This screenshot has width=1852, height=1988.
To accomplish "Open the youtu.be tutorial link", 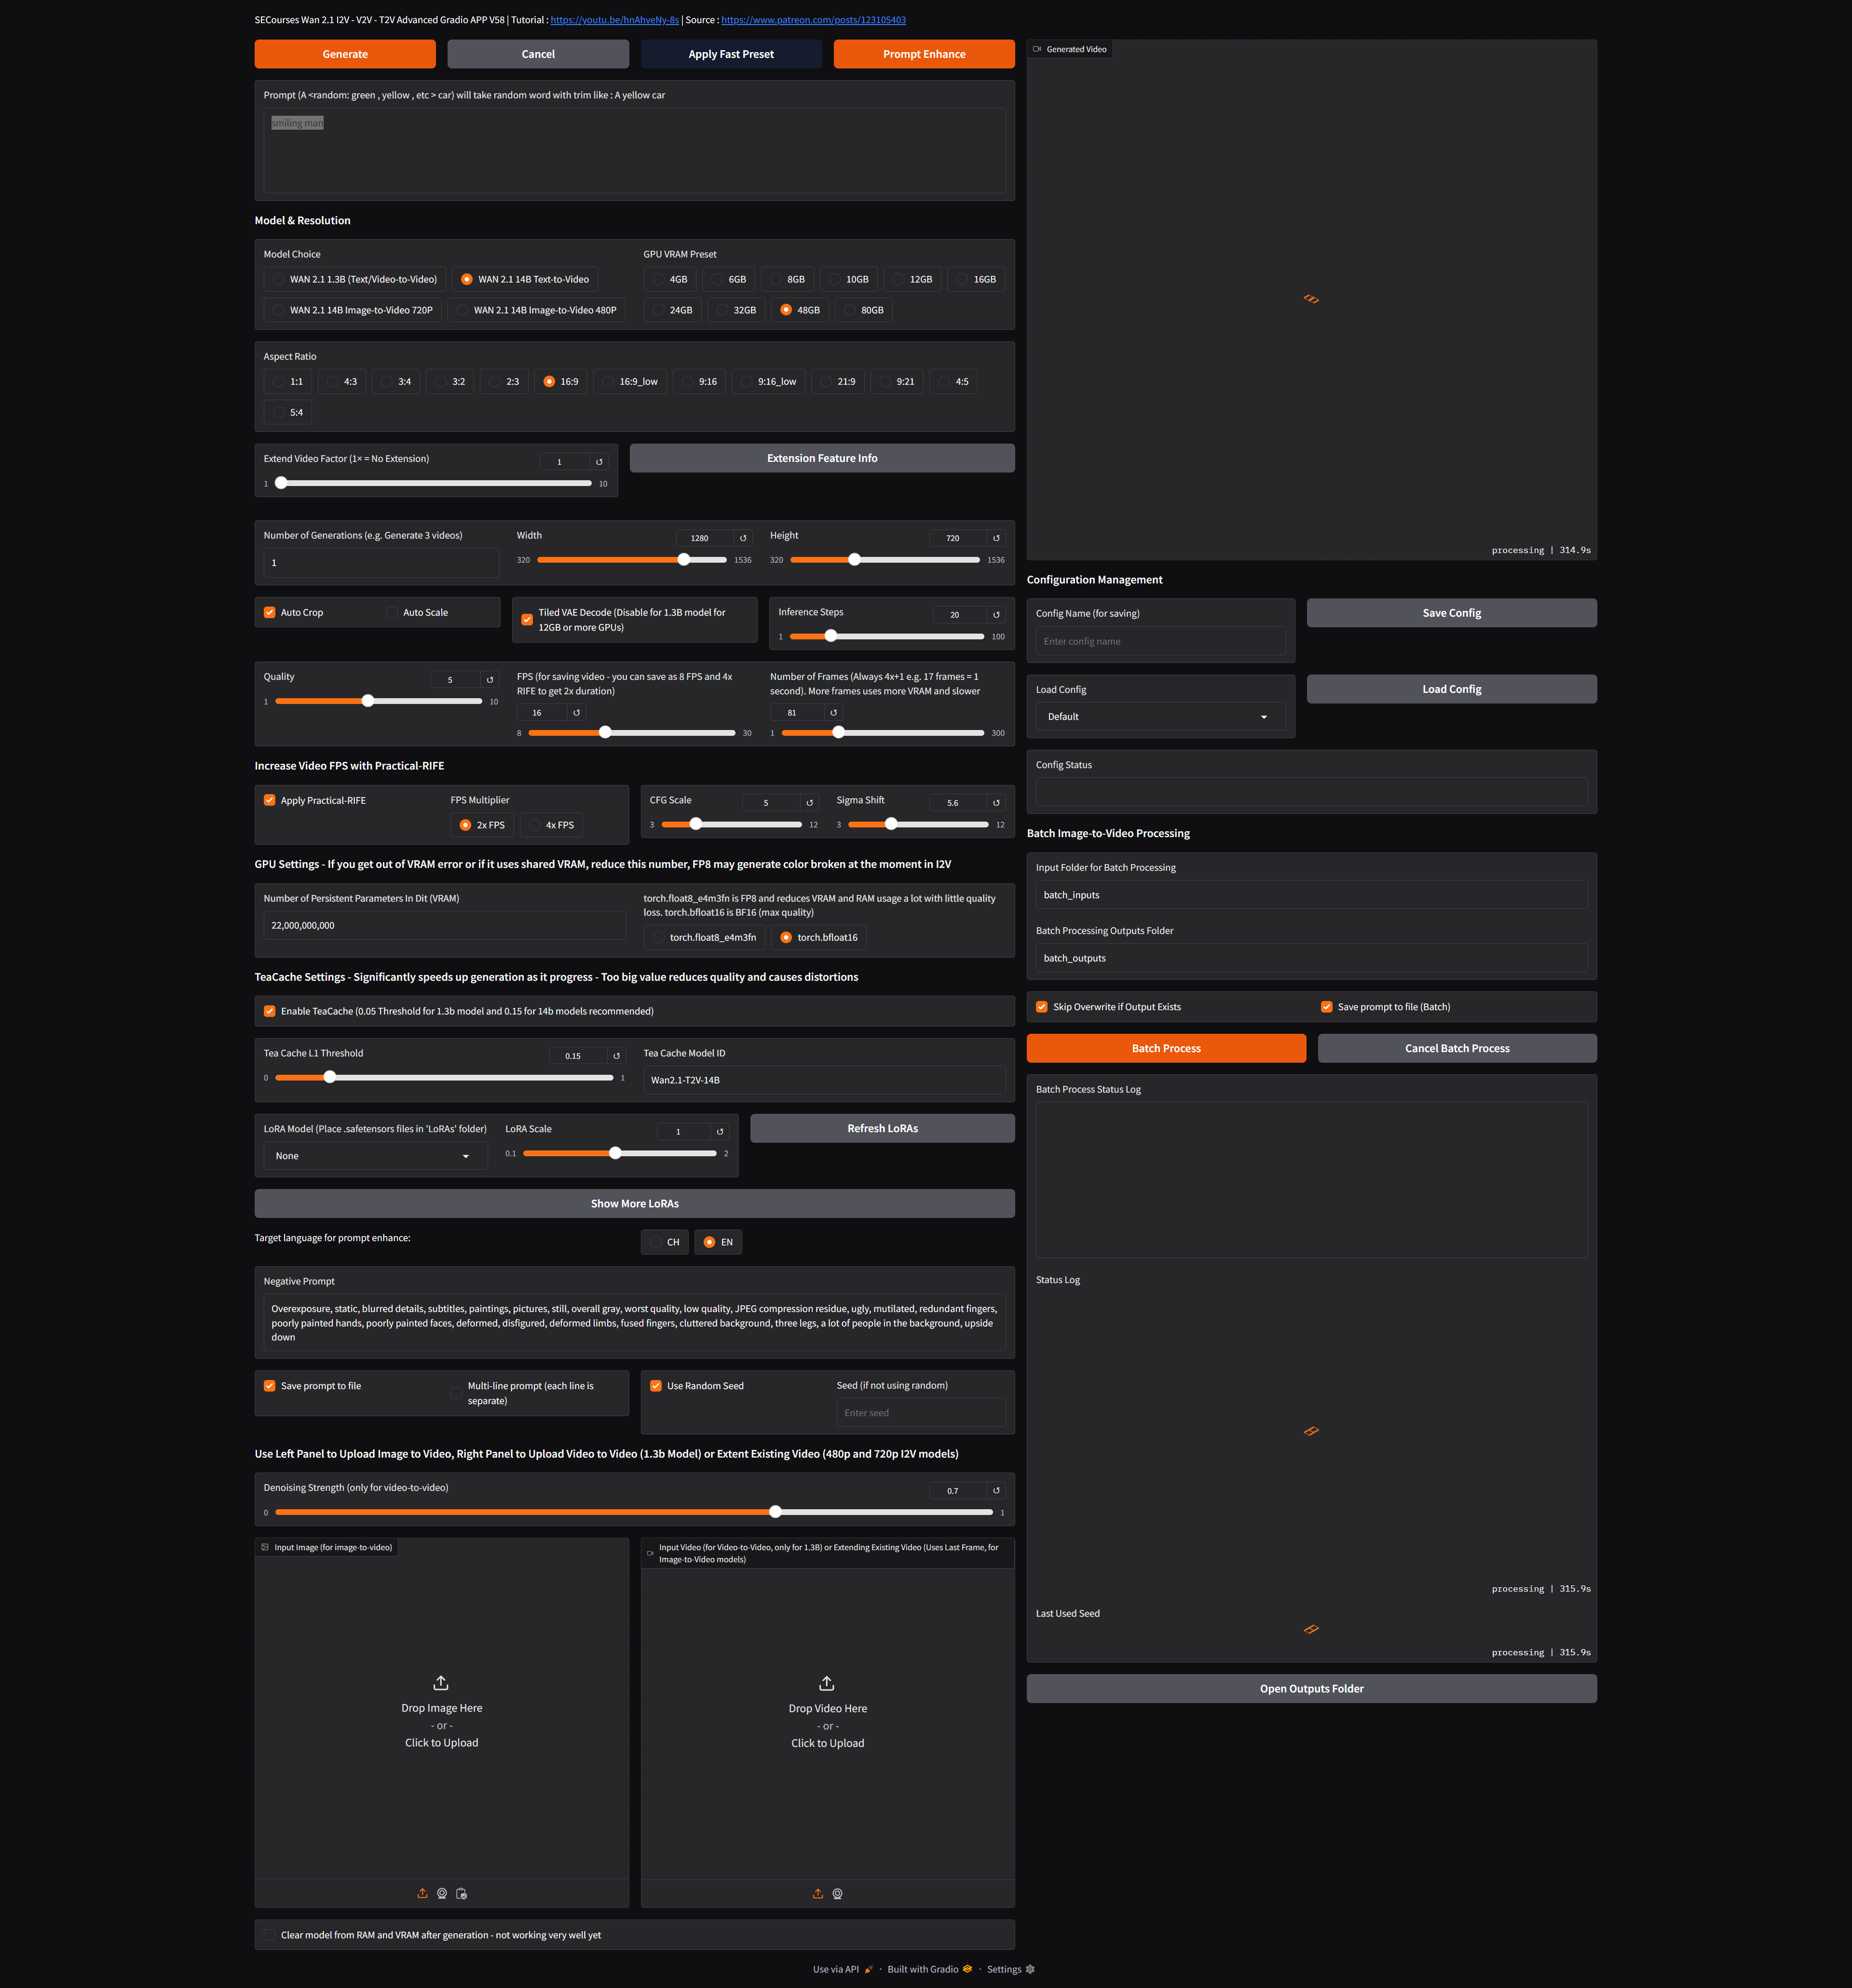I will coord(614,20).
